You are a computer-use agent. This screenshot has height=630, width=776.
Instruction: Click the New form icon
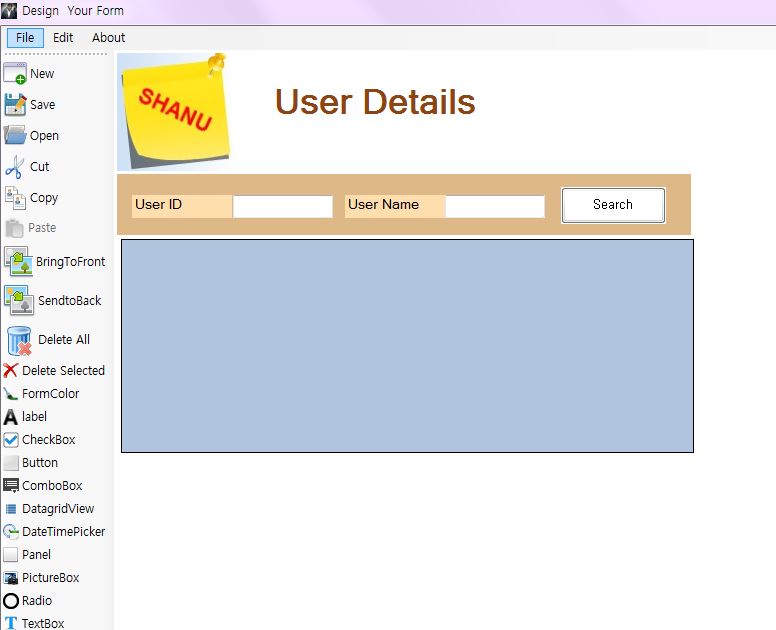(15, 73)
